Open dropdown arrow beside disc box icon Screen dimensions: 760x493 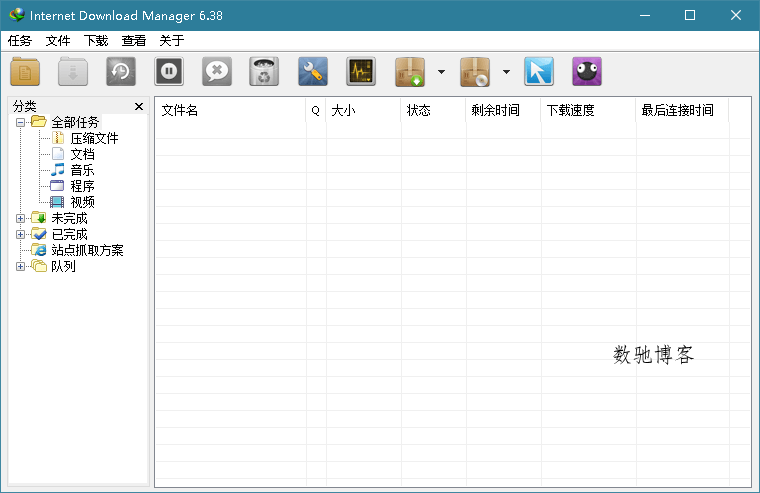[506, 72]
